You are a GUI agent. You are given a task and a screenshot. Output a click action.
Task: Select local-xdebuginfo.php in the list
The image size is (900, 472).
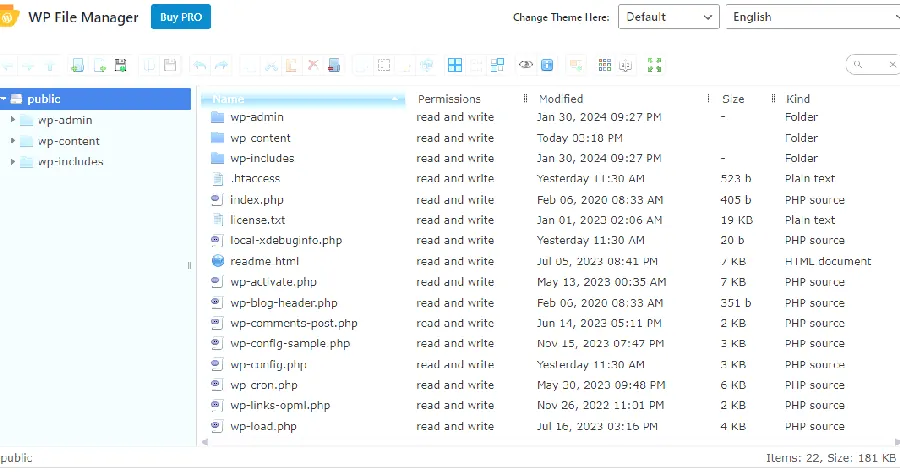pyautogui.click(x=286, y=240)
